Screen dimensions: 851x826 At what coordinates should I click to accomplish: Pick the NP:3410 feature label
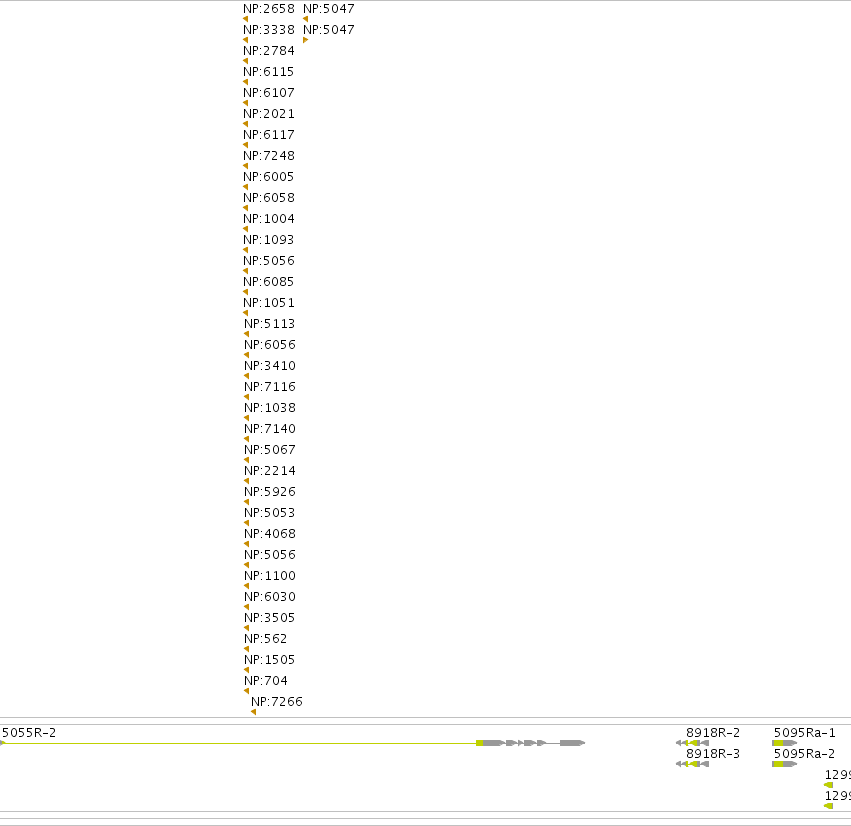pos(270,366)
